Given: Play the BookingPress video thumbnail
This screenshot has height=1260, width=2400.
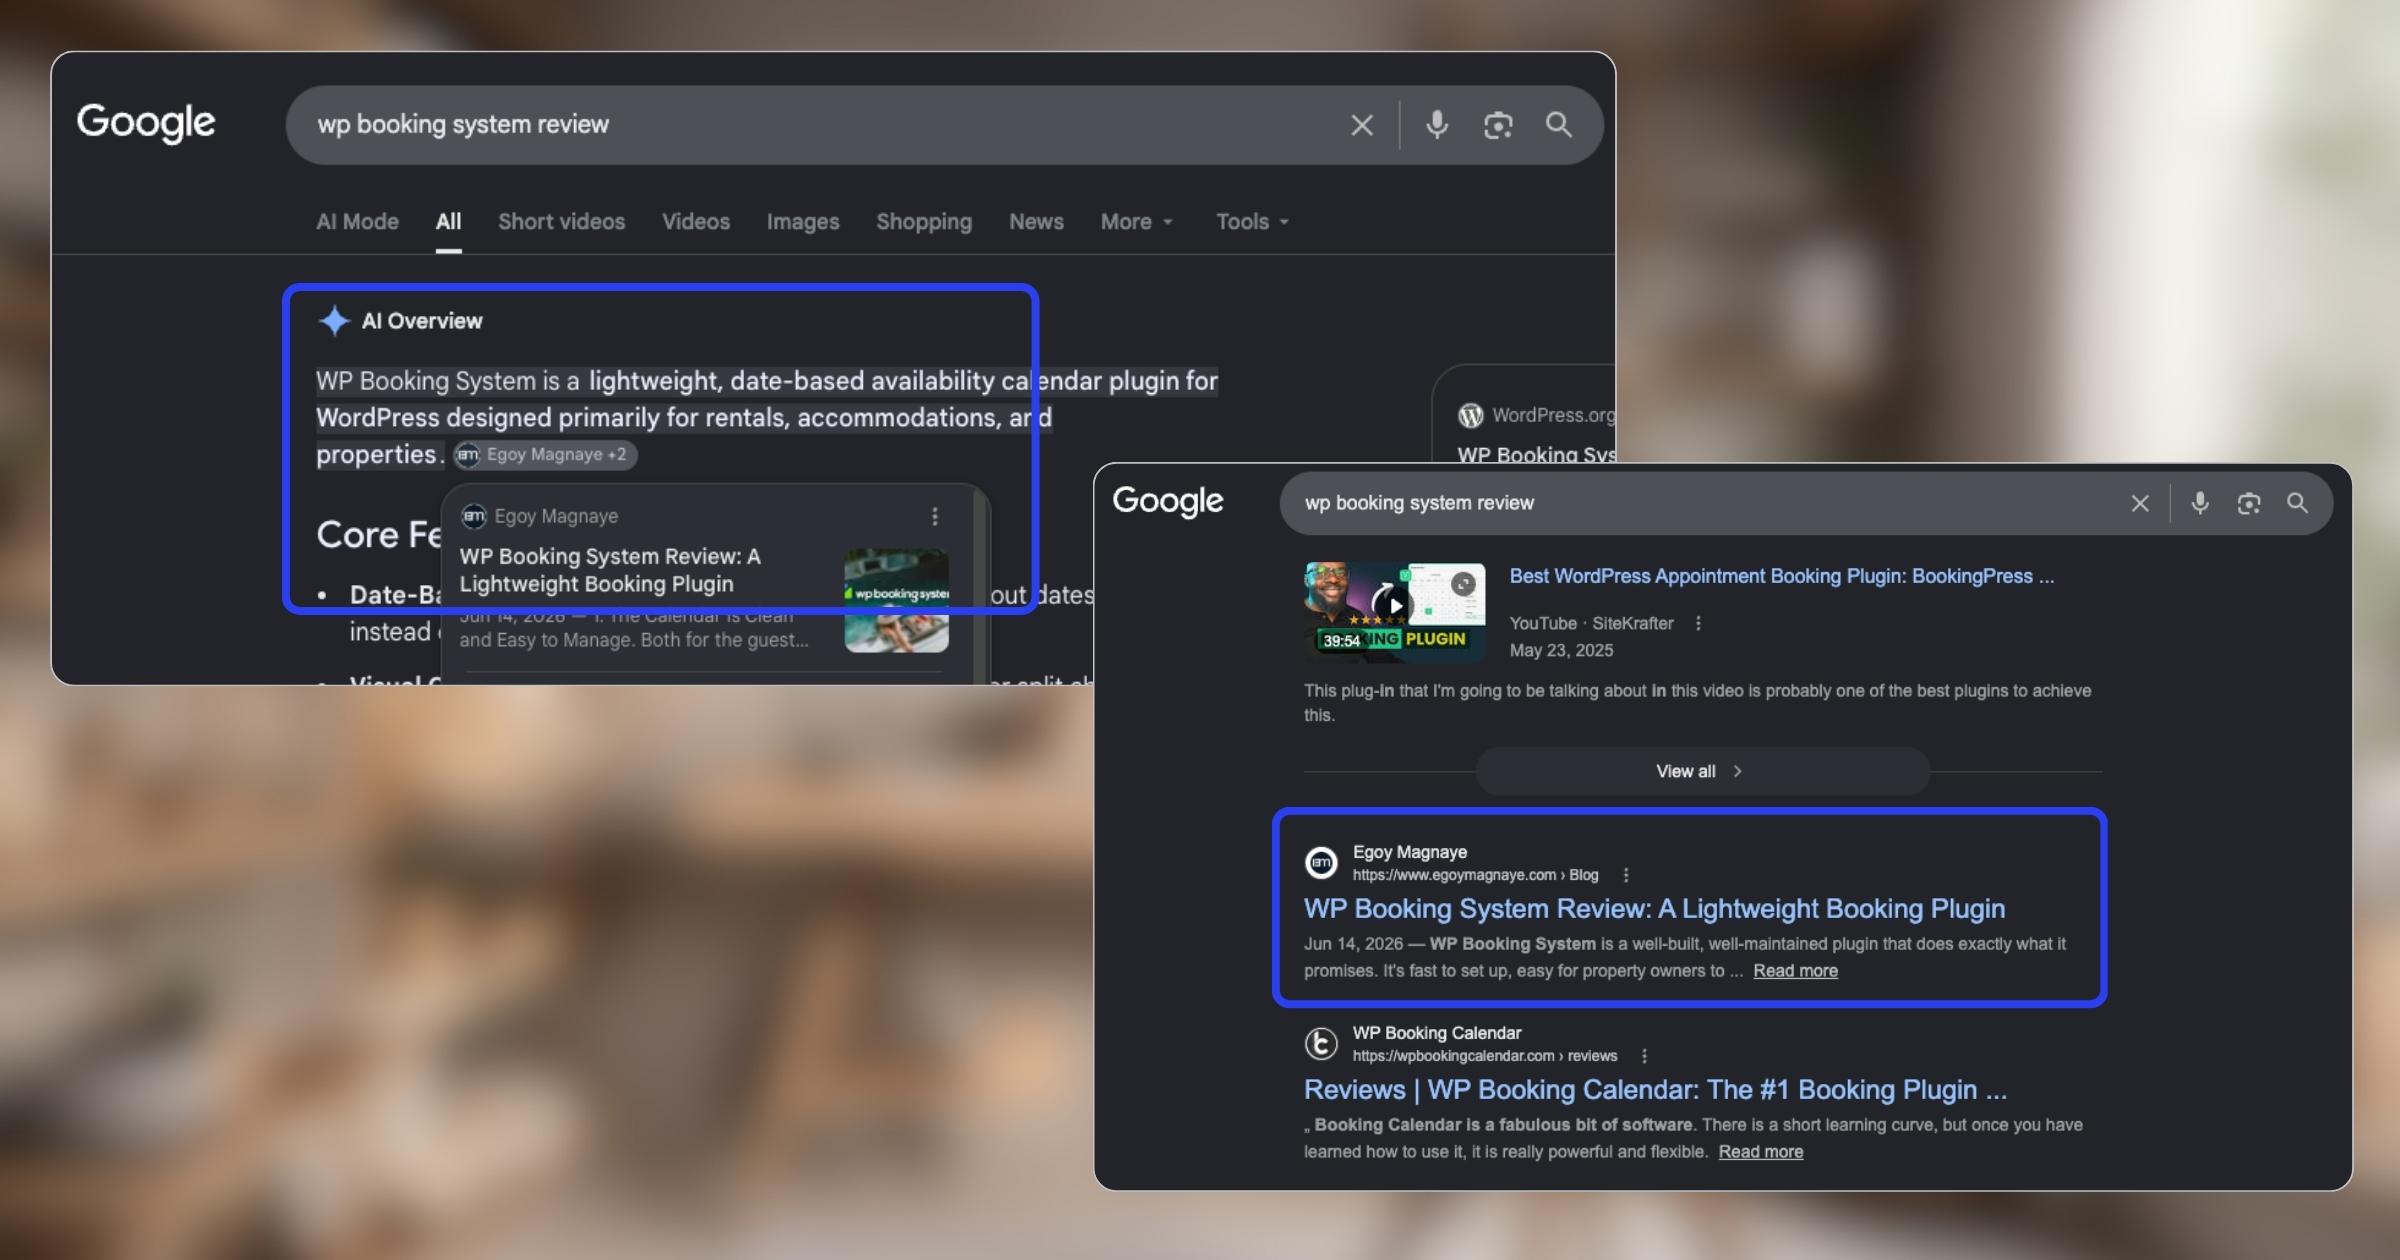Looking at the screenshot, I should pos(1395,612).
